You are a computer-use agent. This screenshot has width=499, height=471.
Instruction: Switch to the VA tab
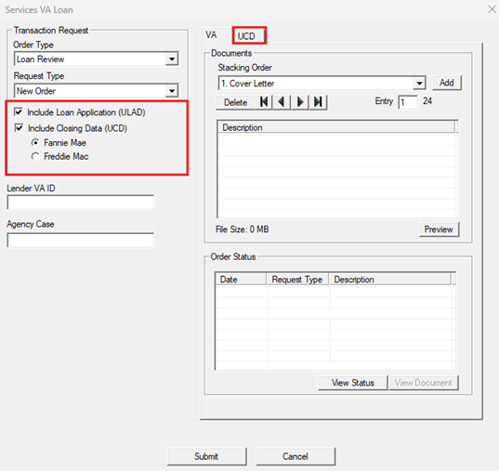click(x=211, y=35)
